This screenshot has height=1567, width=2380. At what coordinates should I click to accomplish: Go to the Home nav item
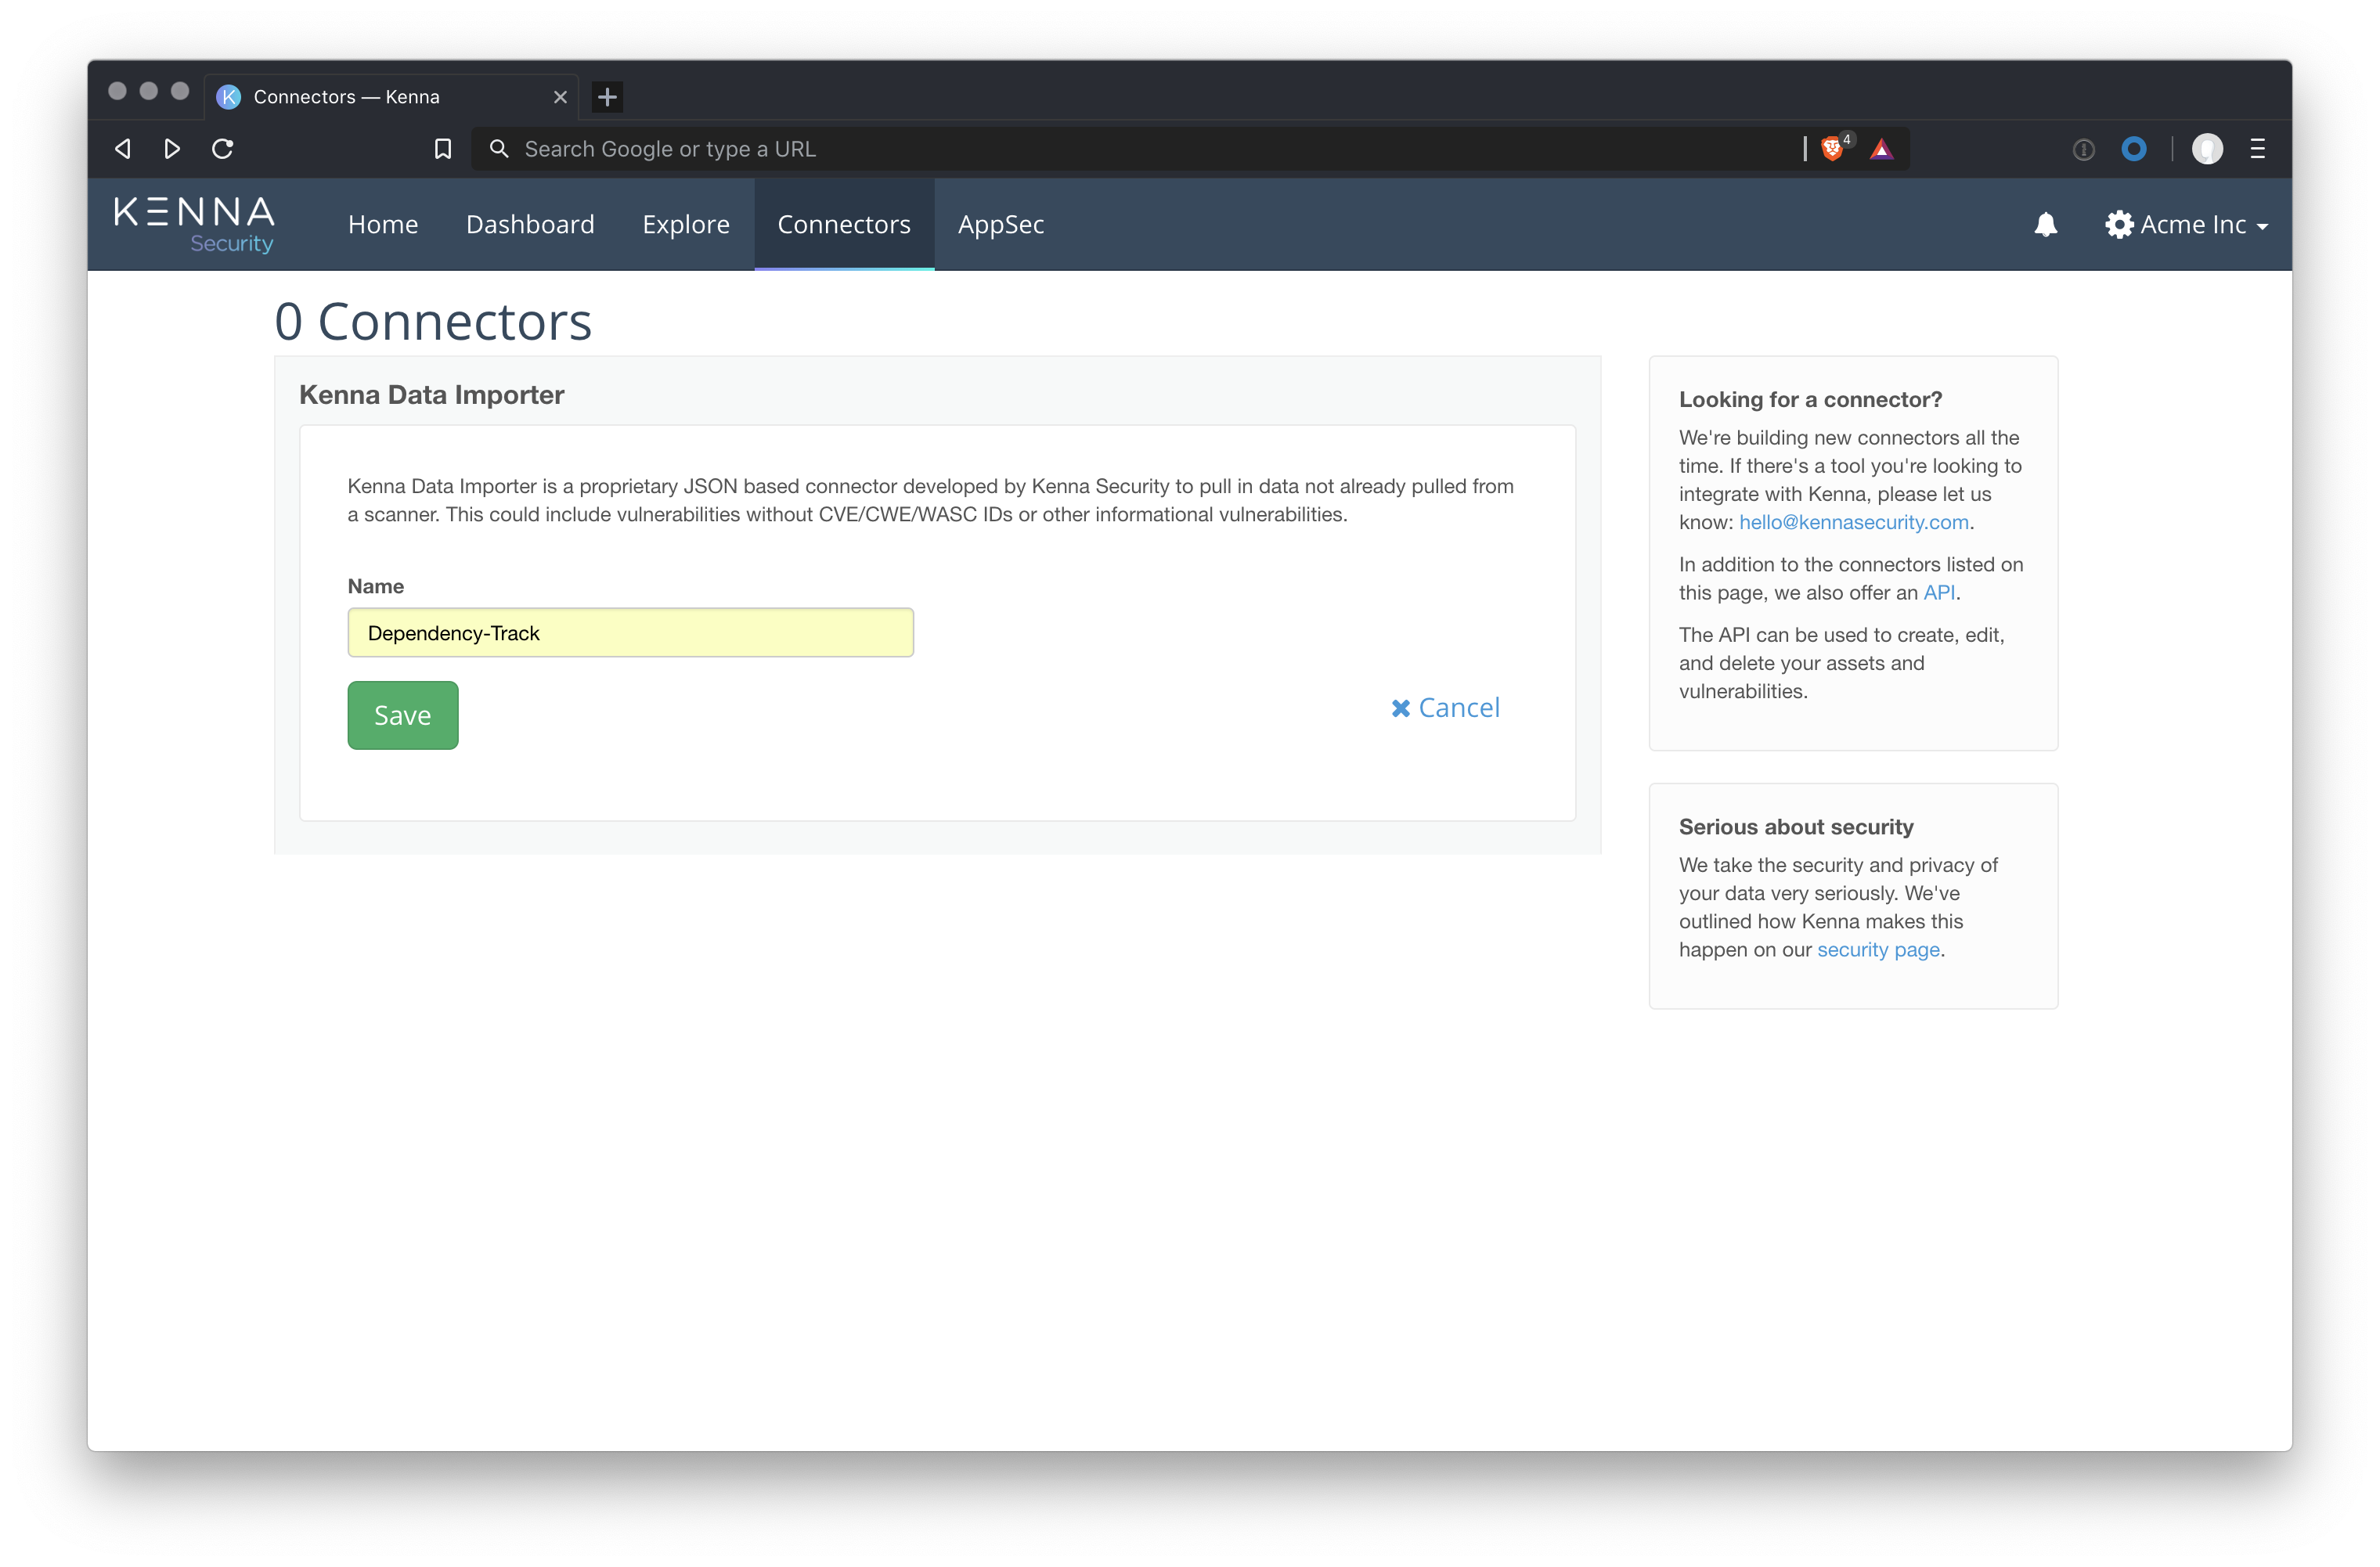pyautogui.click(x=383, y=224)
